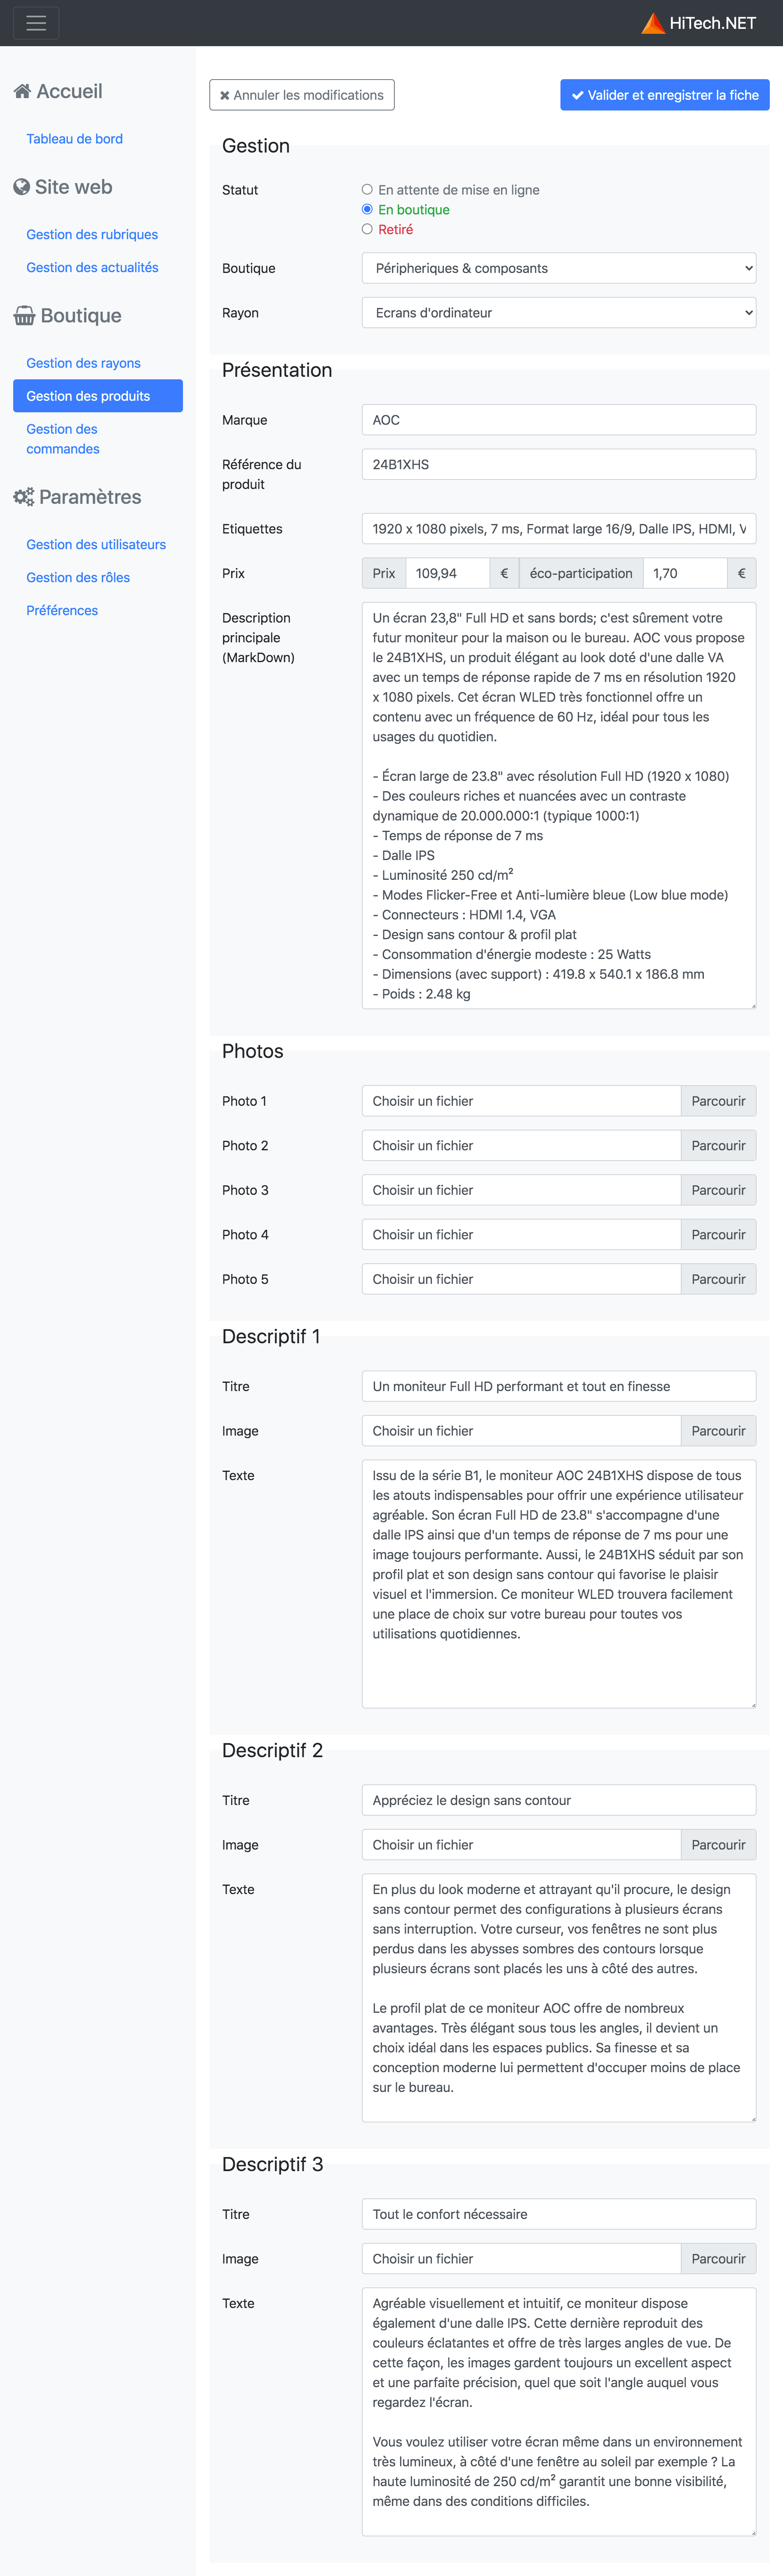Screen dimensions: 783x2576
Task: Open the Rayon dropdown 'Ecrans d'ordinateur'
Action: (558, 312)
